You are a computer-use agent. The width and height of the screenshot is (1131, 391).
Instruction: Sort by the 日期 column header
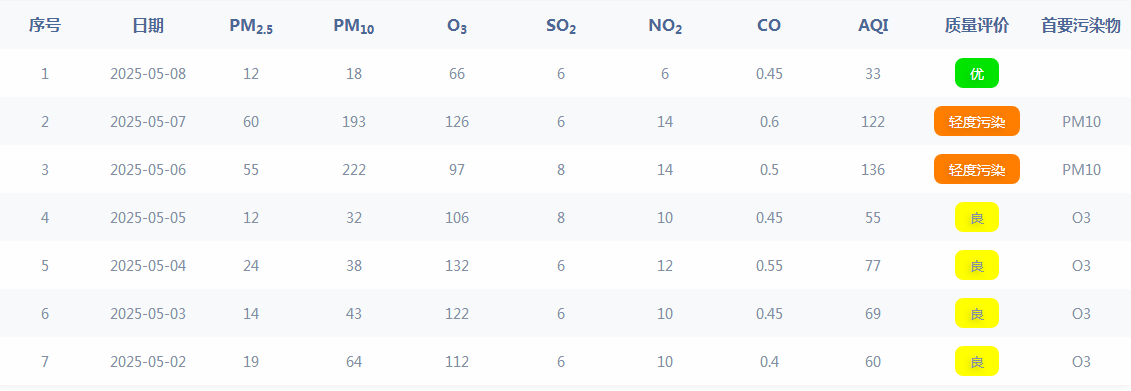148,26
